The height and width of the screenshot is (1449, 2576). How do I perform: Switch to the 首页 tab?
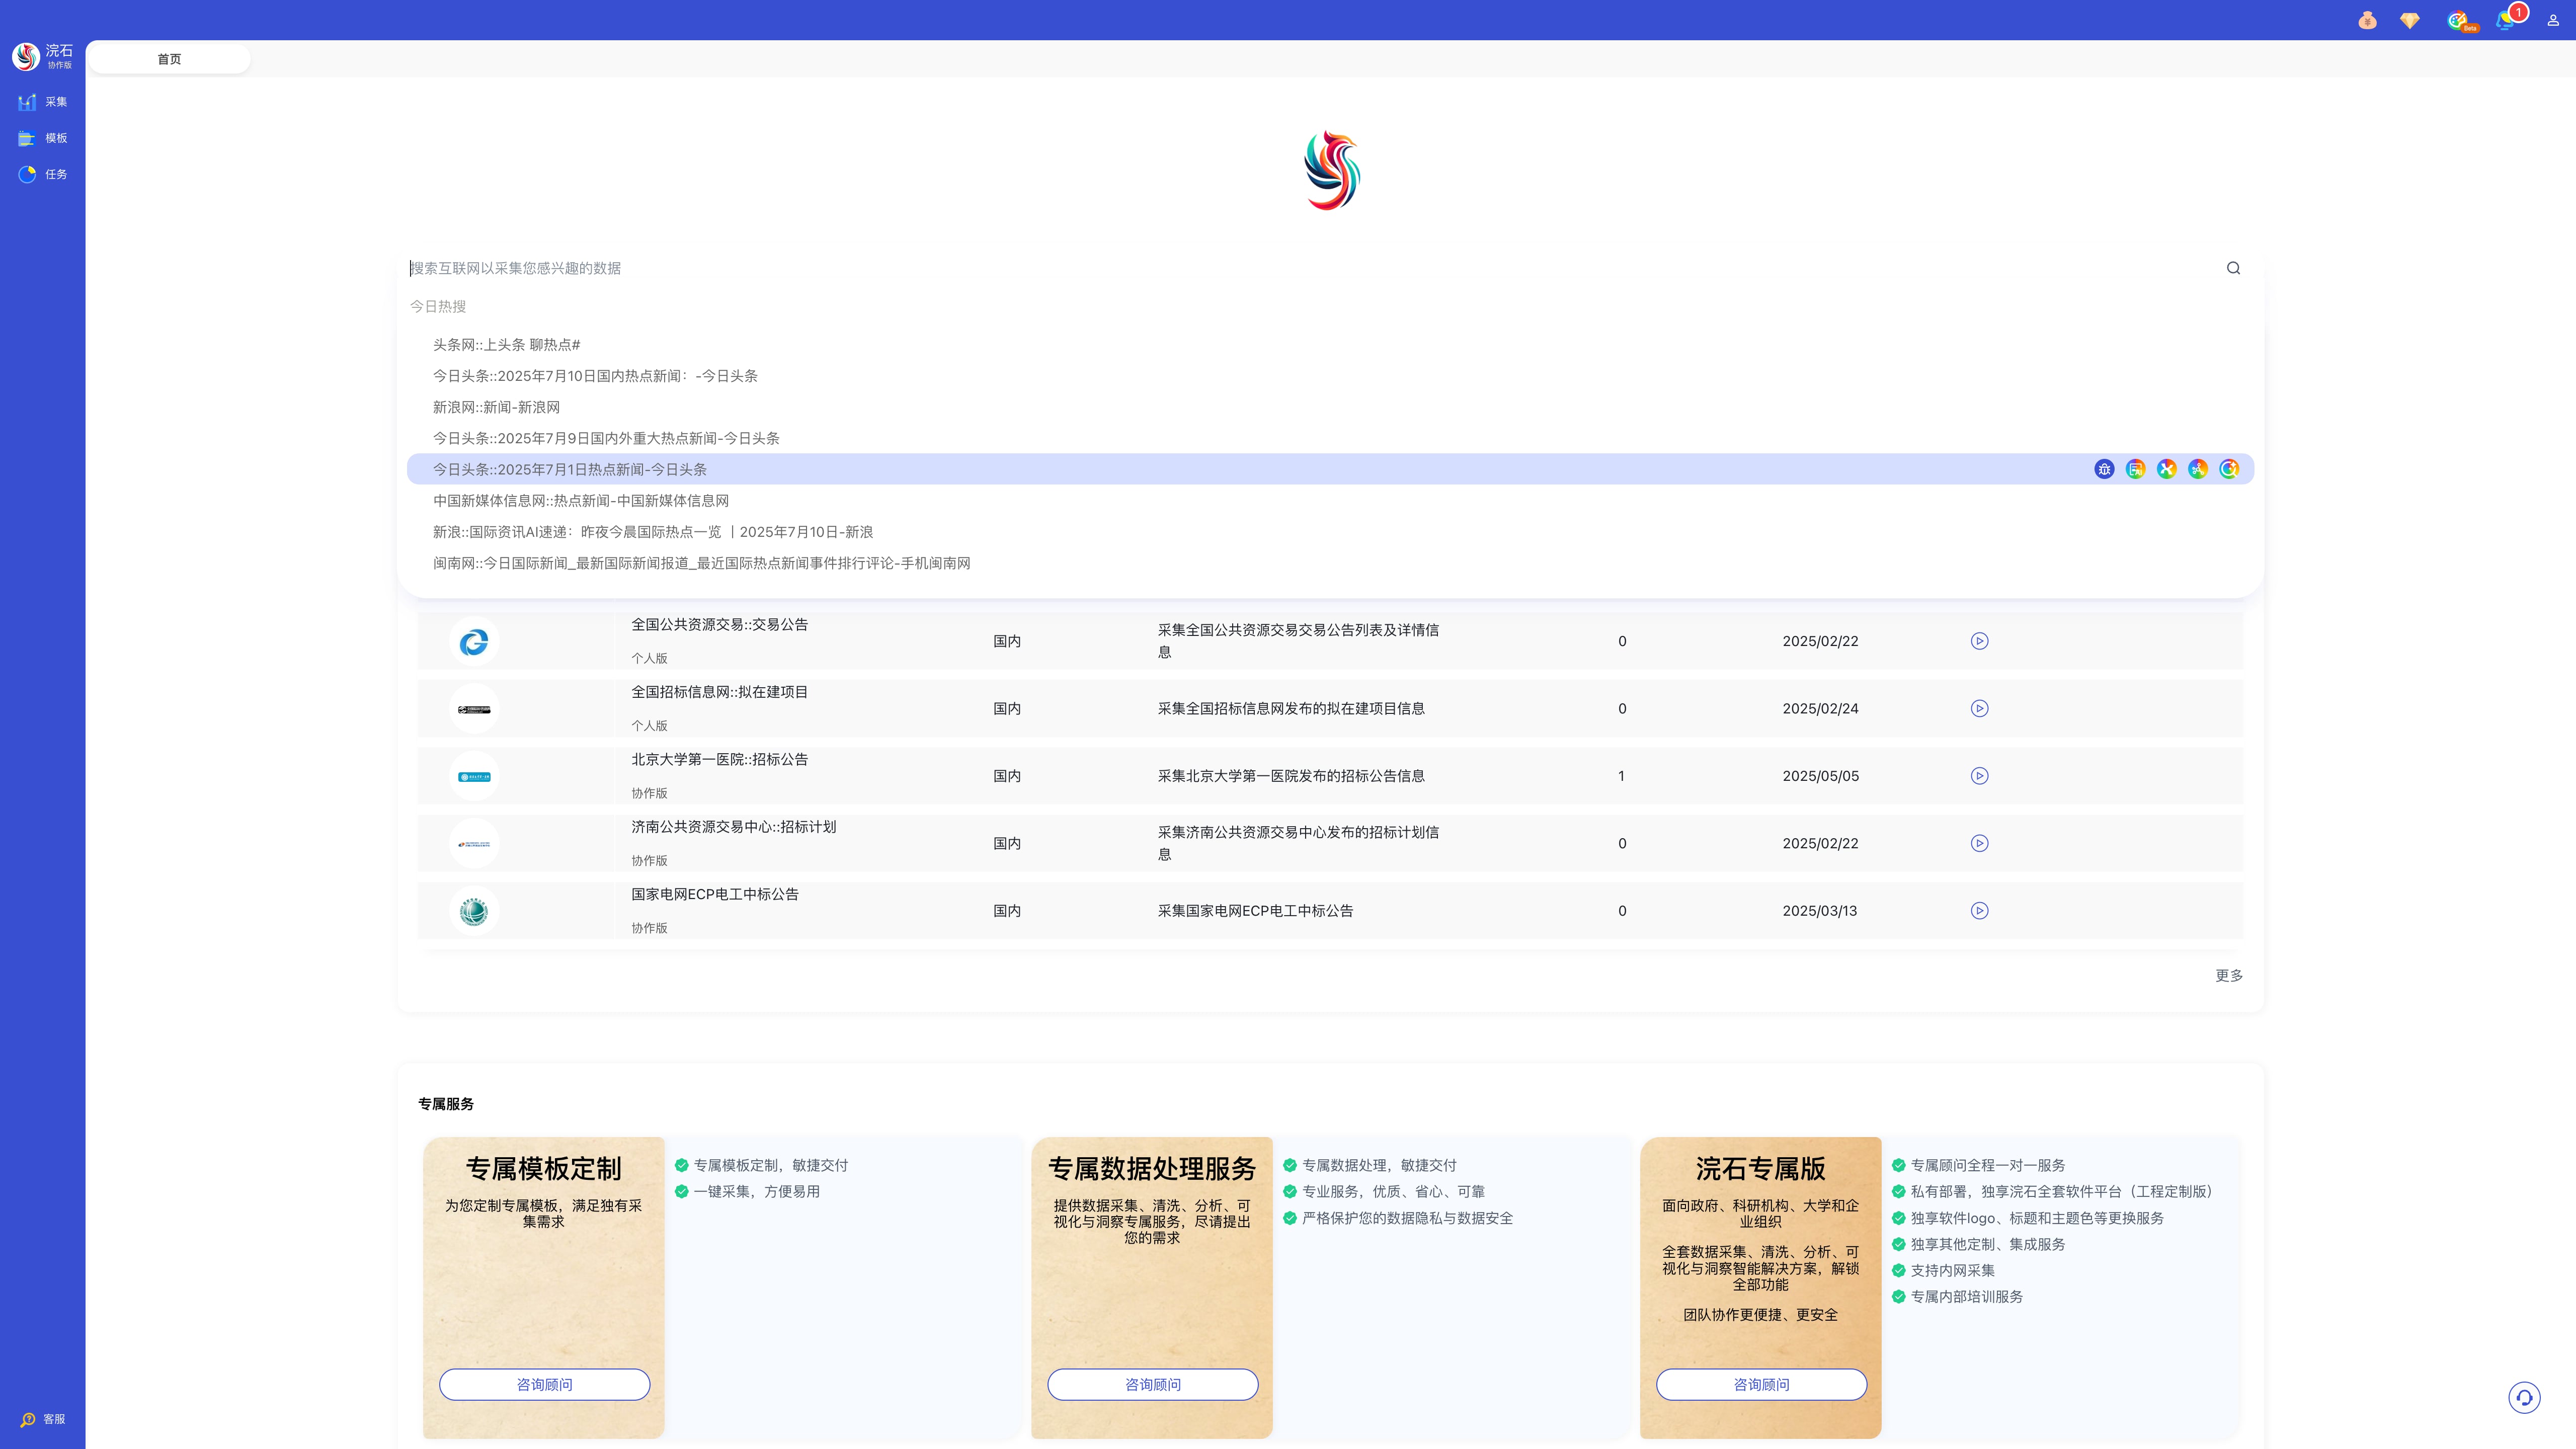coord(169,59)
